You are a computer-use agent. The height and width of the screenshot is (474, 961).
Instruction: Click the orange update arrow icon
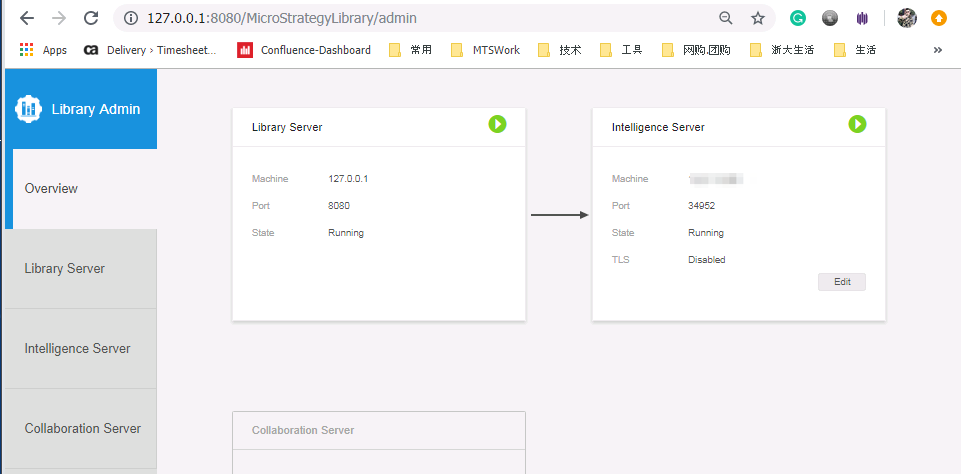coord(939,18)
